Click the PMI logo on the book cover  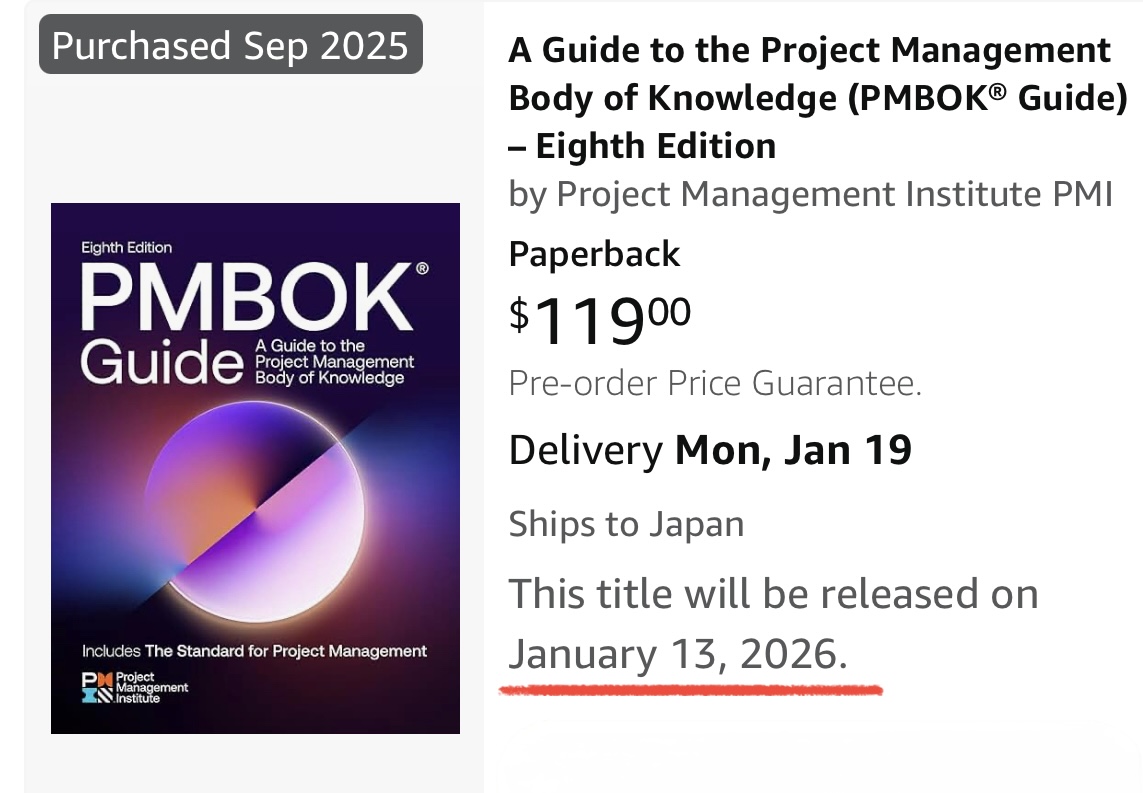(135, 688)
